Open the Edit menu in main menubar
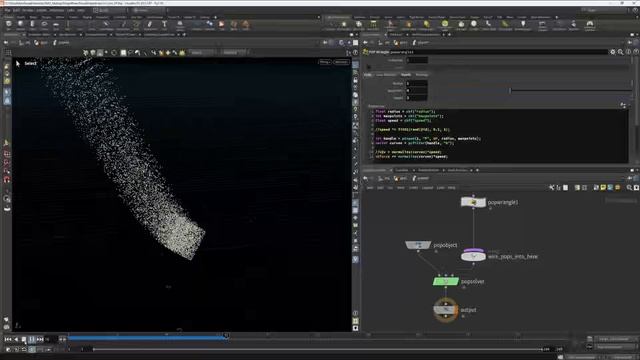The width and height of the screenshot is (640, 360). coord(16,10)
